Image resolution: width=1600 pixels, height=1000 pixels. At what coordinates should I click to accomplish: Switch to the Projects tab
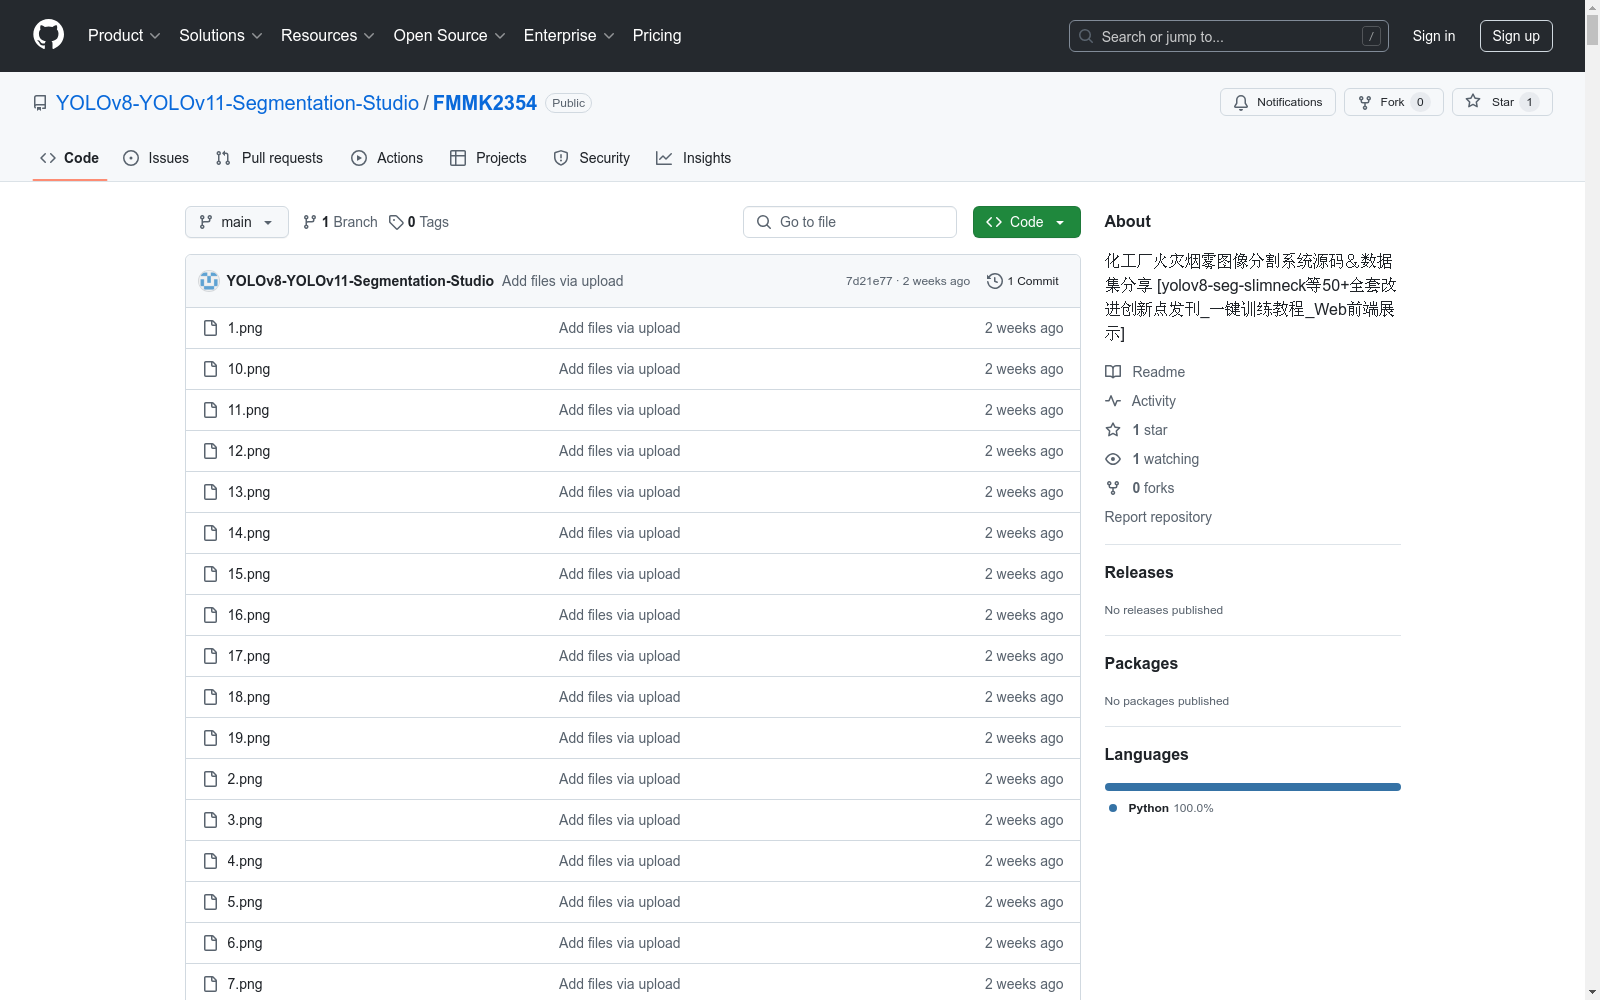(488, 158)
